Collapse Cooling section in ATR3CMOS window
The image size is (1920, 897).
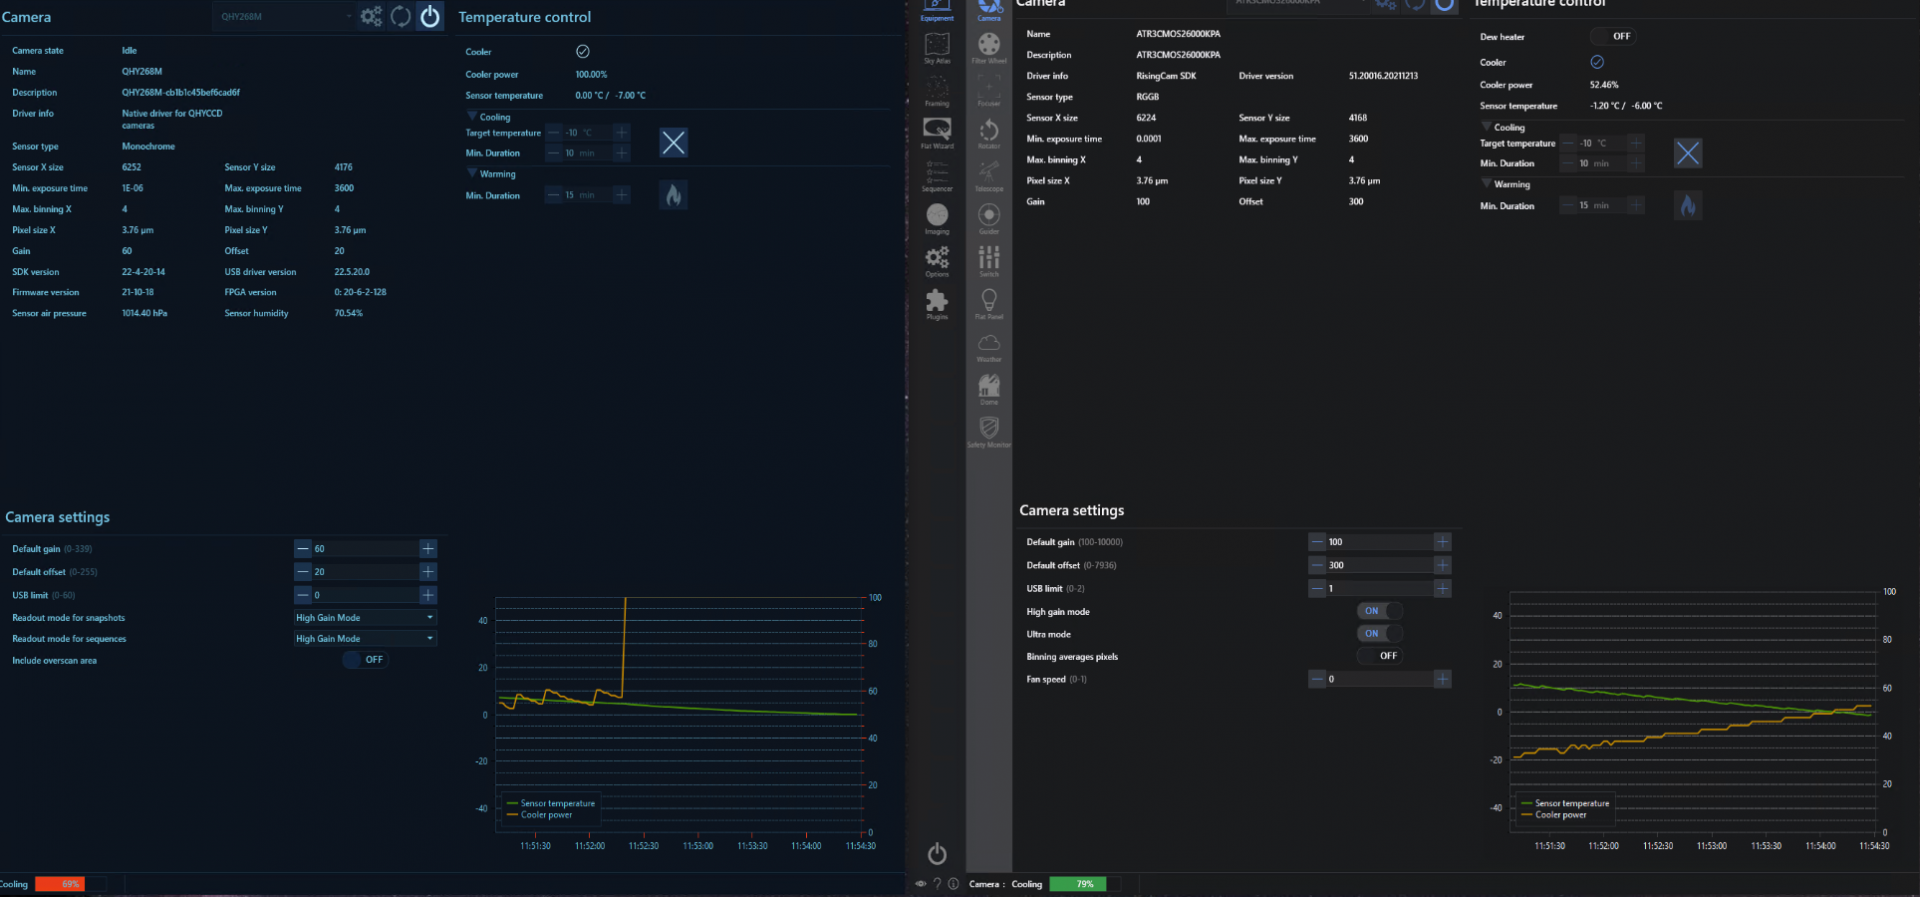(x=1486, y=127)
